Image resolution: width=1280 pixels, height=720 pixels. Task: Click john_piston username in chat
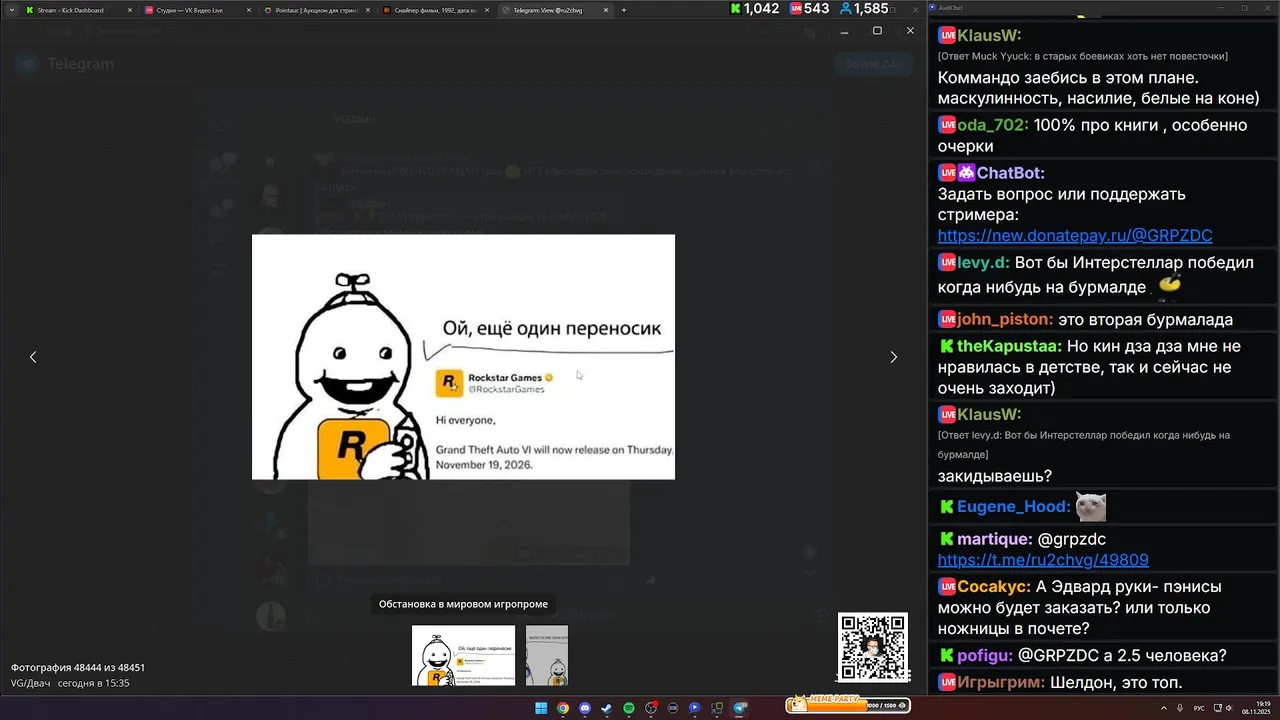[x=1005, y=320]
